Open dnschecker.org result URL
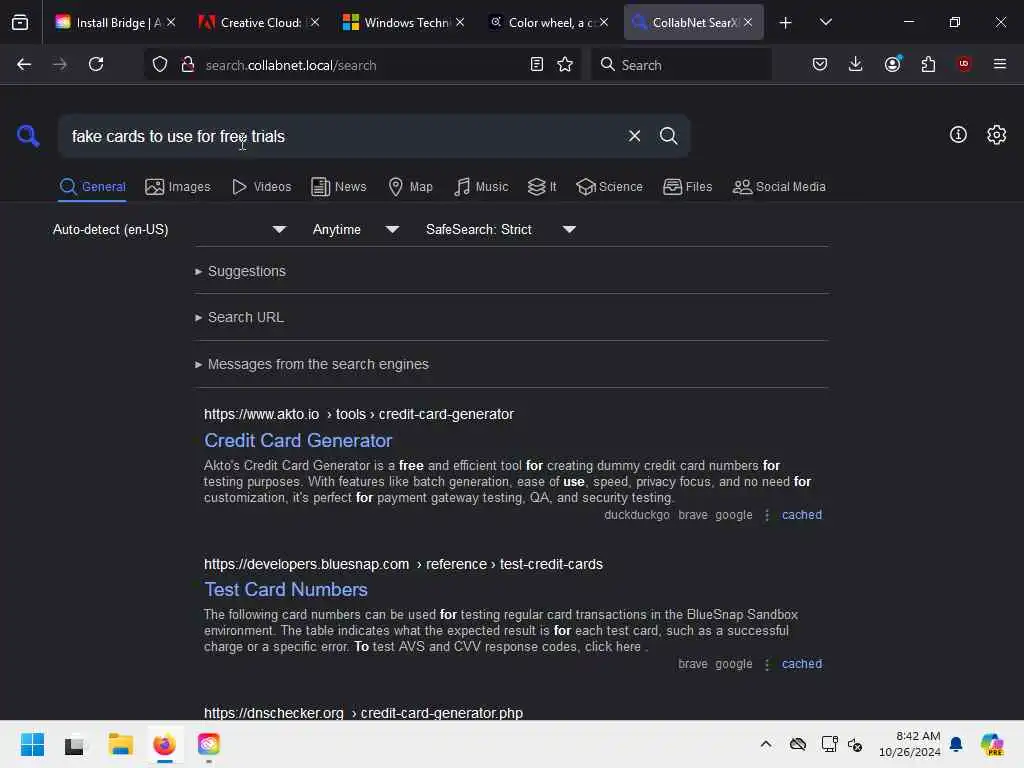 363,712
